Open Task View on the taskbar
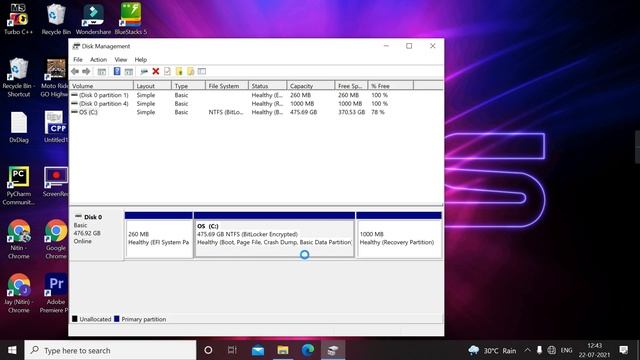 232,350
